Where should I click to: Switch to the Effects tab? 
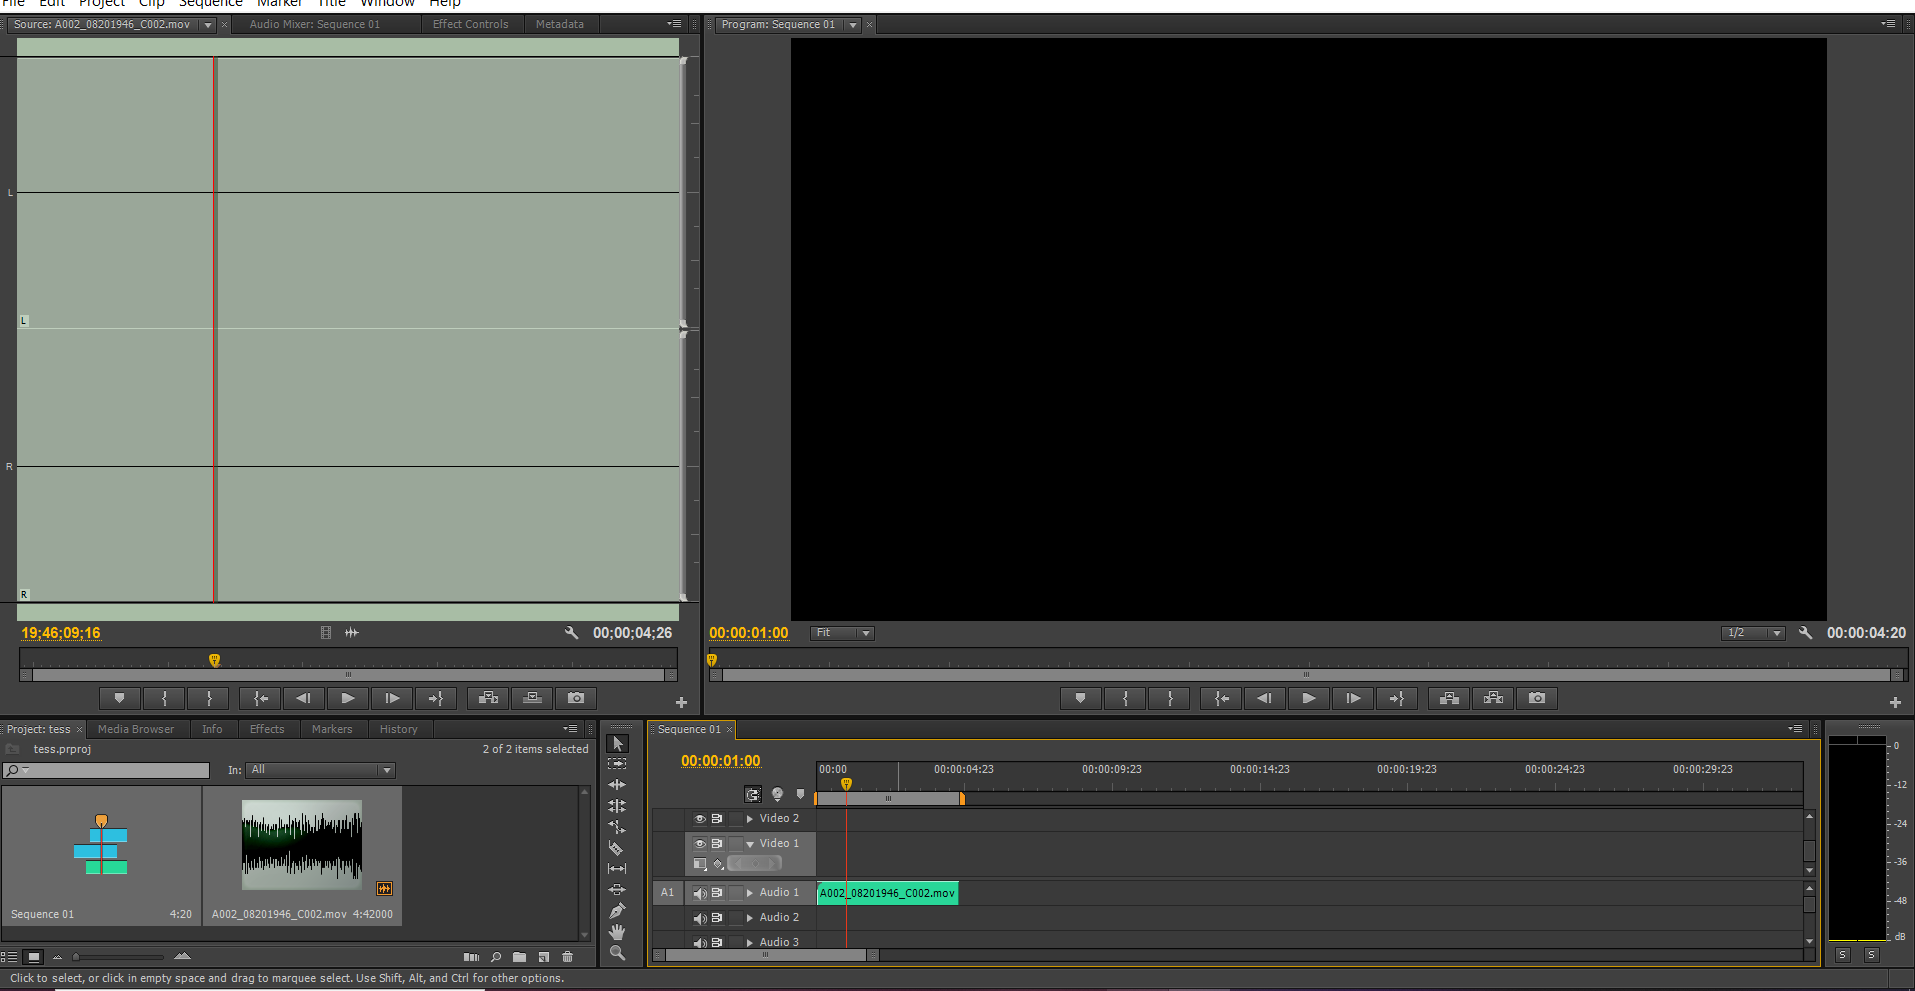[x=267, y=729]
